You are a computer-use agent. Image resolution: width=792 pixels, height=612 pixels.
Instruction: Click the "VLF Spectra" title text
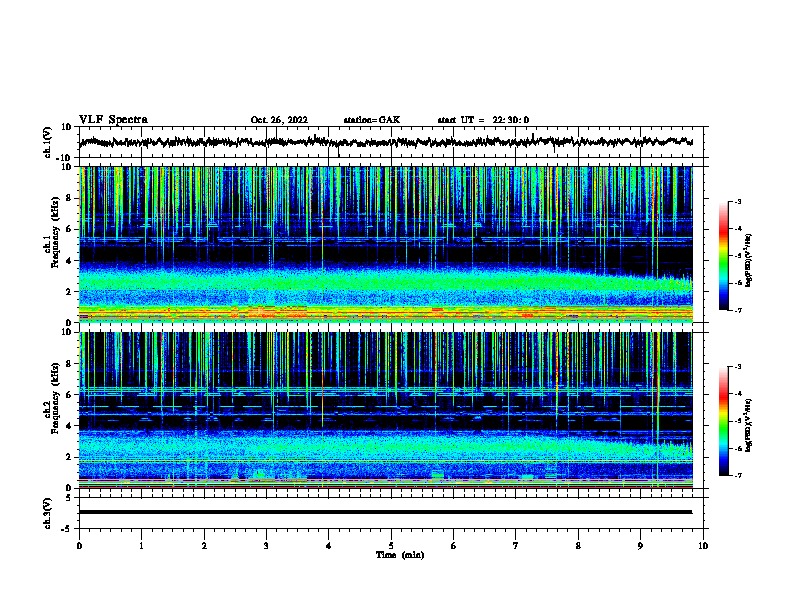(113, 120)
